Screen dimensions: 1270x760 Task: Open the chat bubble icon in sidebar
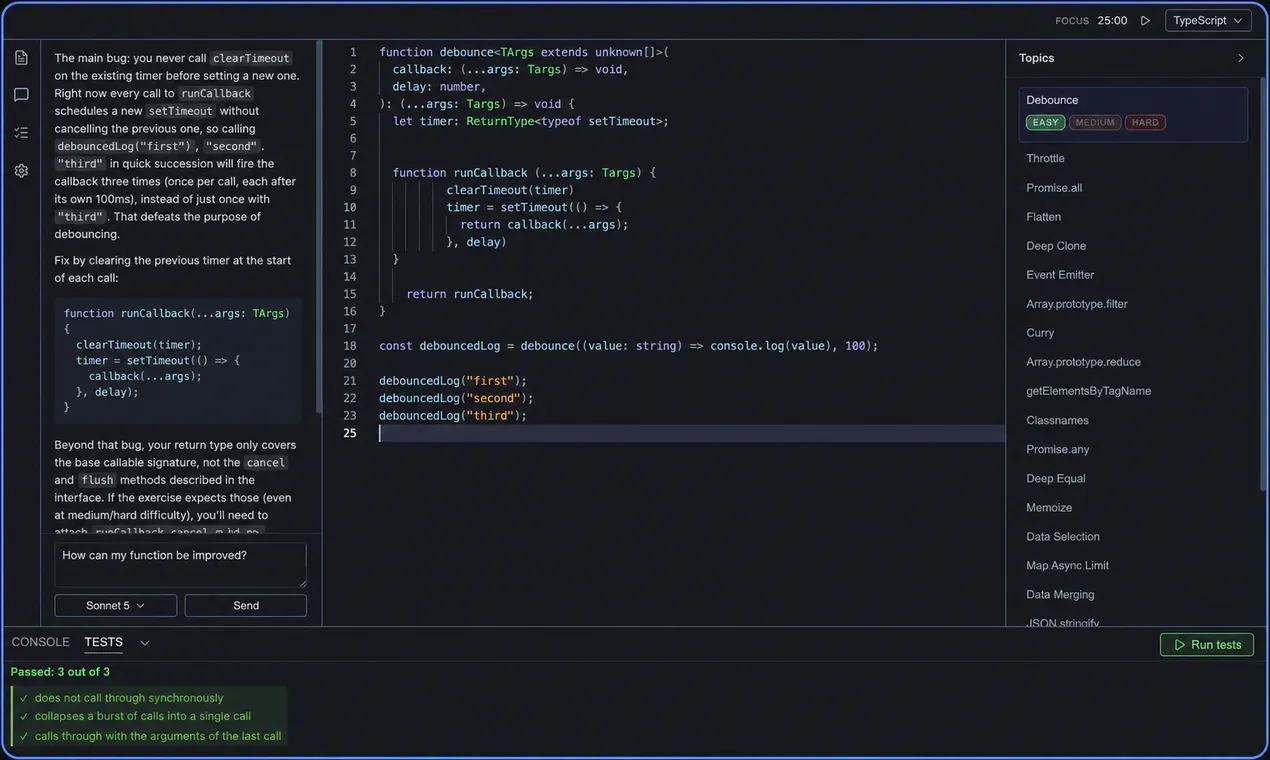tap(21, 95)
